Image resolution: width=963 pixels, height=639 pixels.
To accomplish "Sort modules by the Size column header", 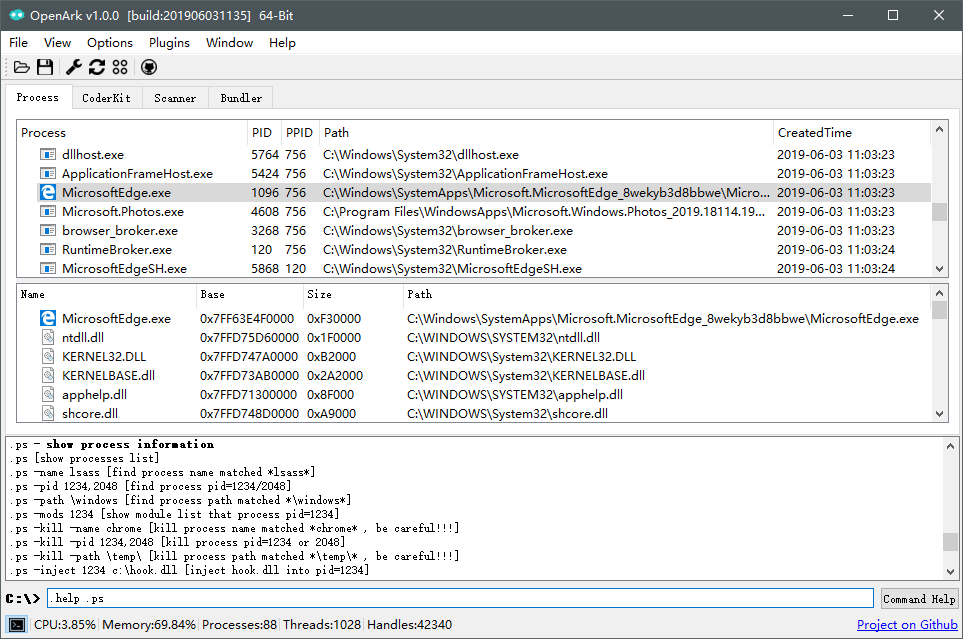I will (x=353, y=294).
